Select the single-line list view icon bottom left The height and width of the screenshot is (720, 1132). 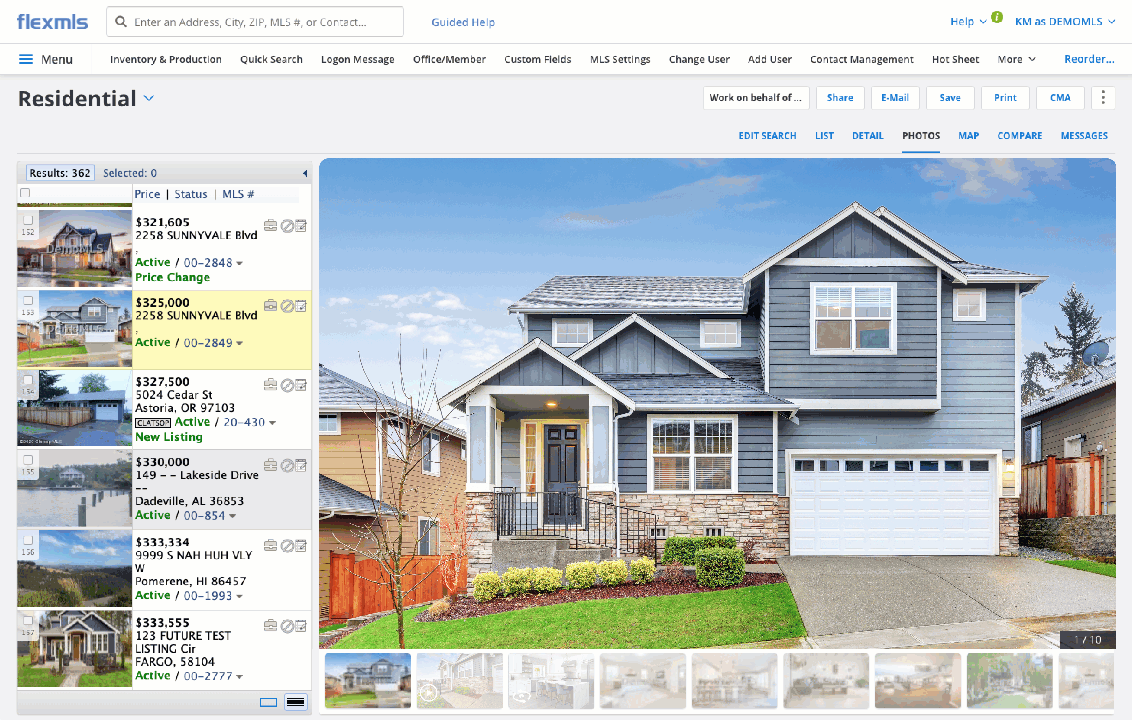pos(268,702)
